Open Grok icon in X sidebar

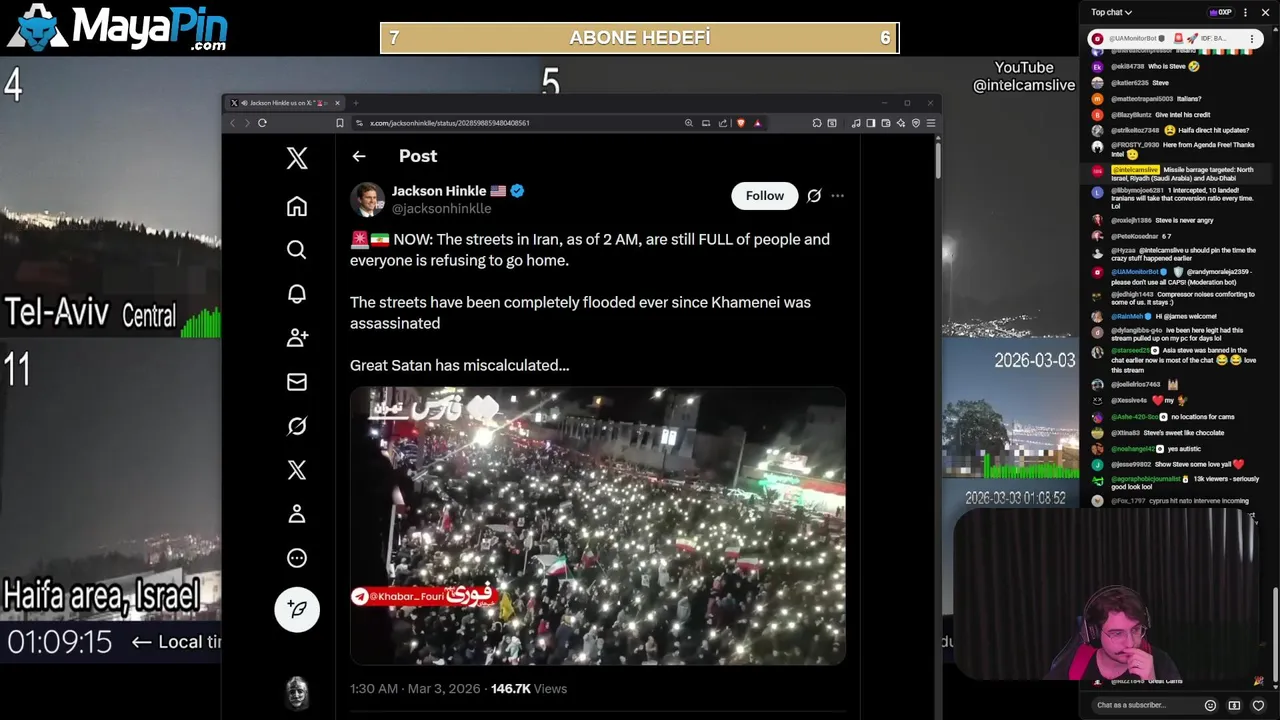pos(297,426)
